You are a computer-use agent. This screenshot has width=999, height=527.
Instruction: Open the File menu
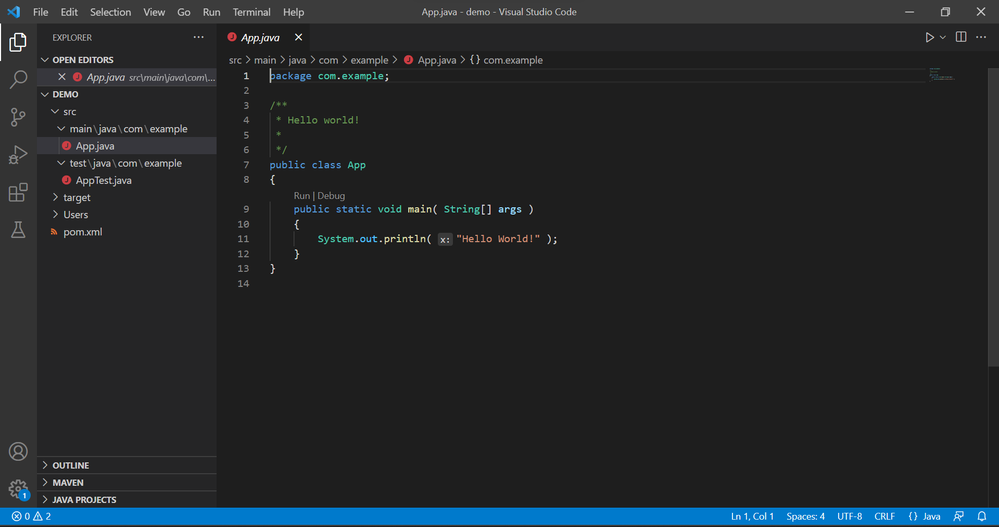(40, 11)
